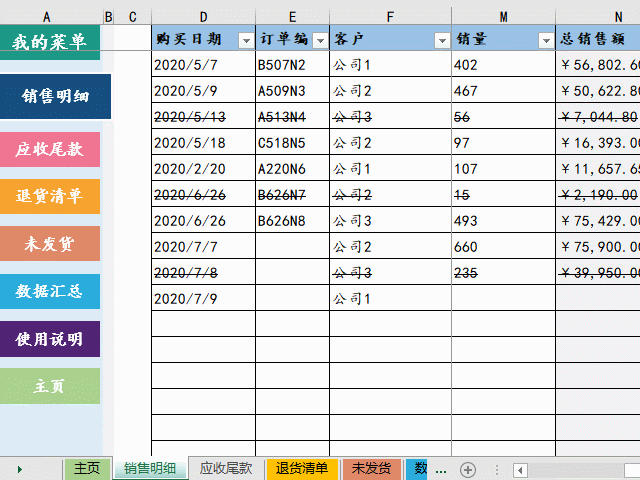
Task: Open the purple 使用说明 button
Action: coord(50,339)
